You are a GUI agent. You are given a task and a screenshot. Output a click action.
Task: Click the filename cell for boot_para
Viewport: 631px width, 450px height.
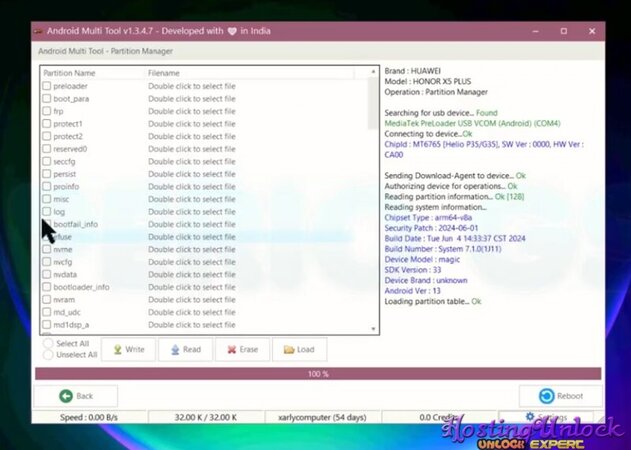point(192,99)
